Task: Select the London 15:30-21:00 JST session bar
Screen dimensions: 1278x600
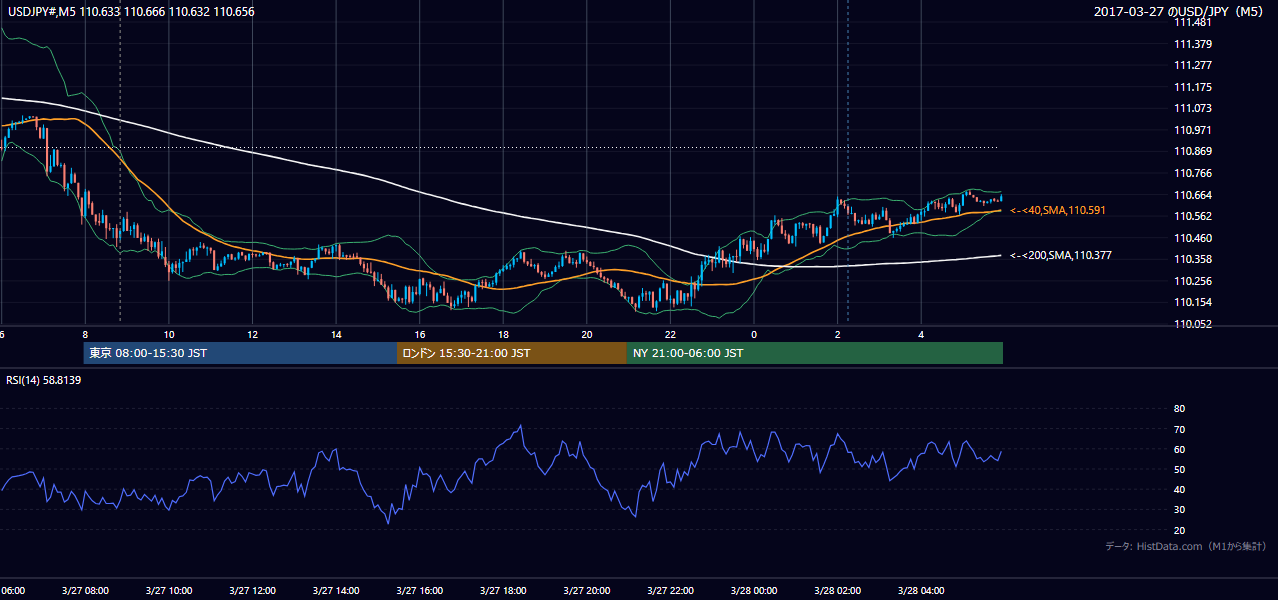Action: (x=512, y=353)
